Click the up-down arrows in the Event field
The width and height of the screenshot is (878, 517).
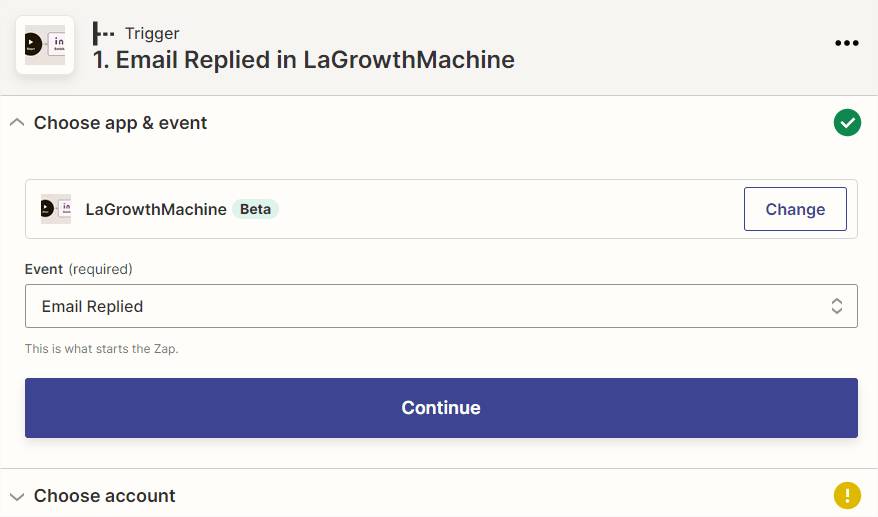pos(837,306)
